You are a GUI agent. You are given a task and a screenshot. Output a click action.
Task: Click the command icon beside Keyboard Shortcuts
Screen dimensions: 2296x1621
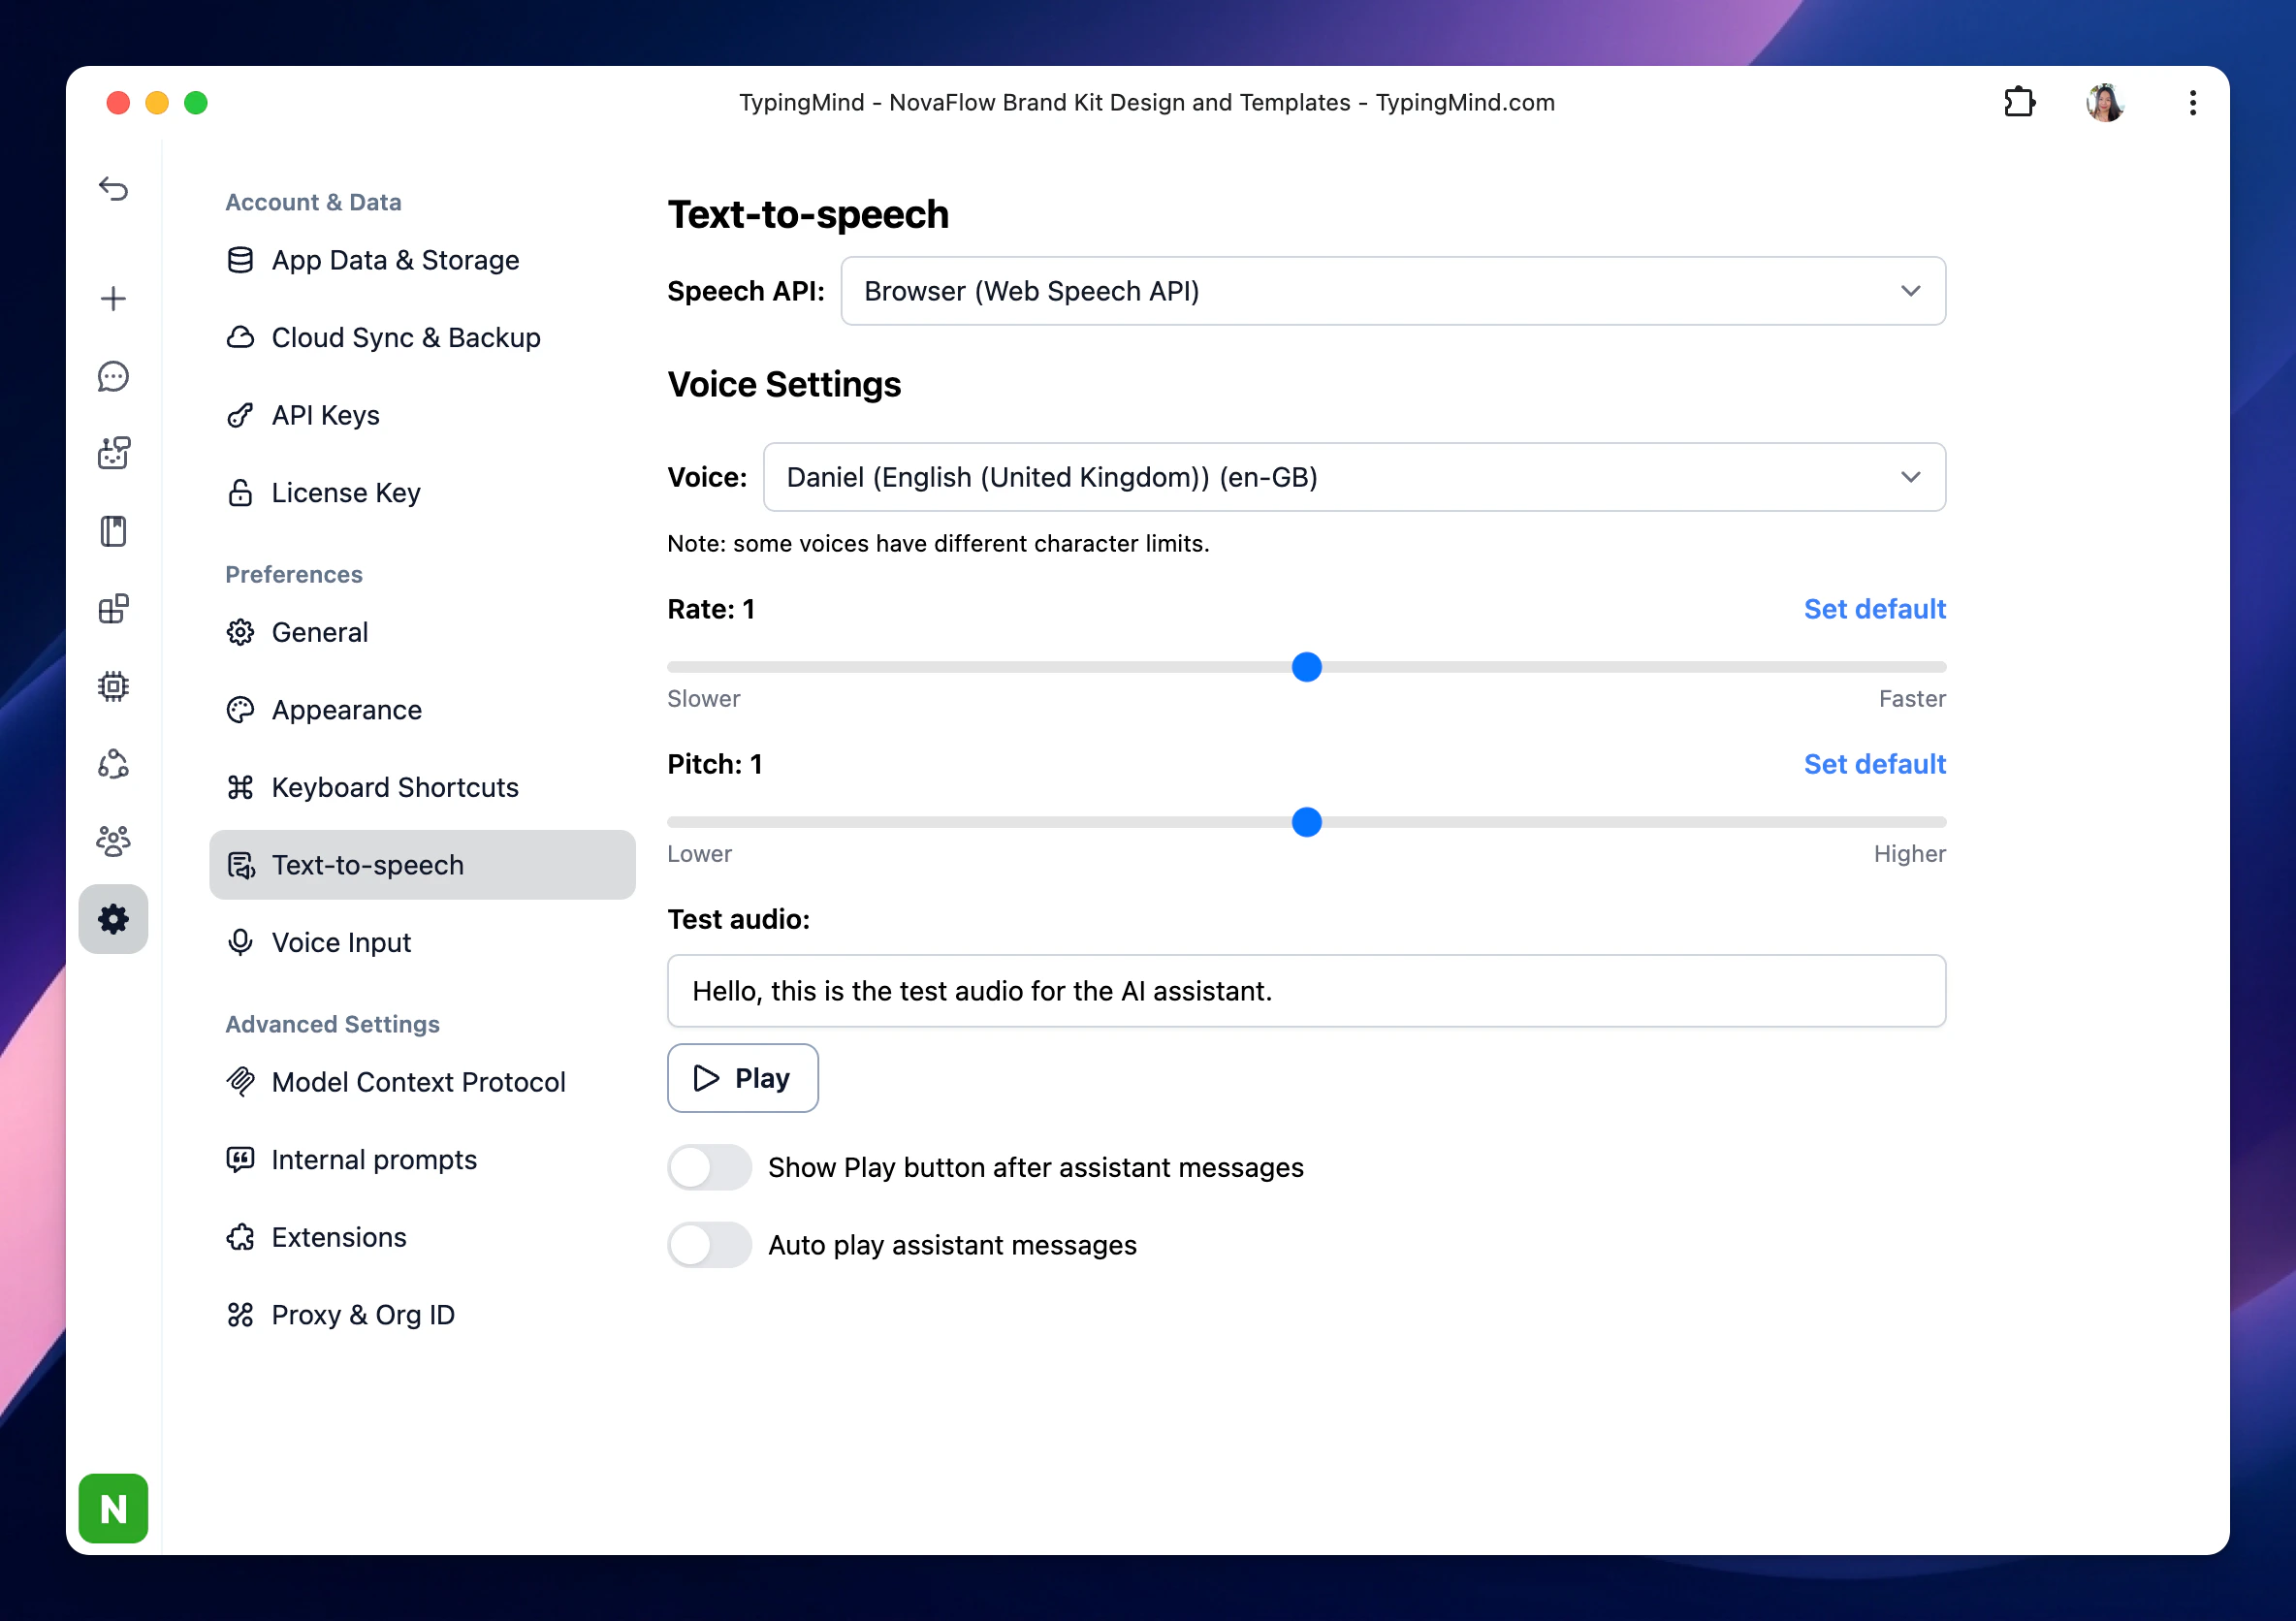coord(240,787)
